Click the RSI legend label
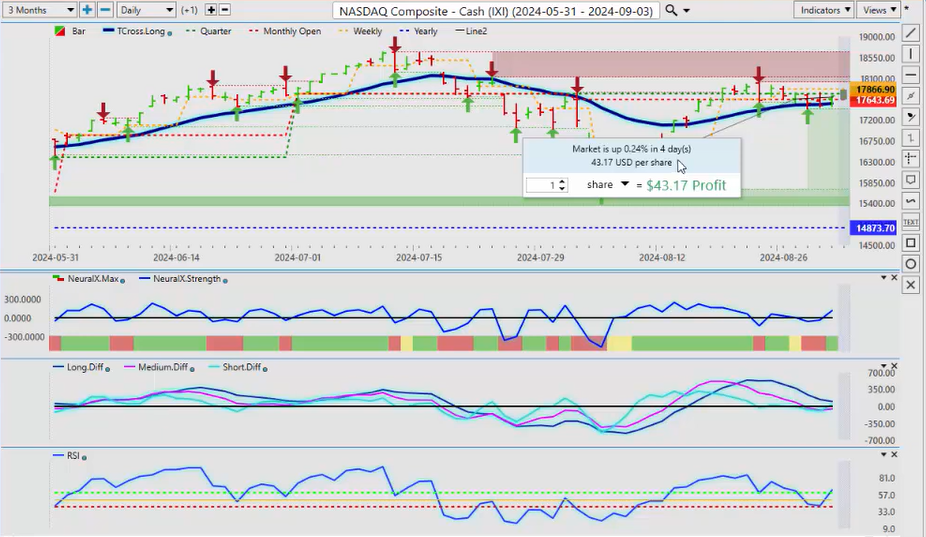 click(73, 456)
